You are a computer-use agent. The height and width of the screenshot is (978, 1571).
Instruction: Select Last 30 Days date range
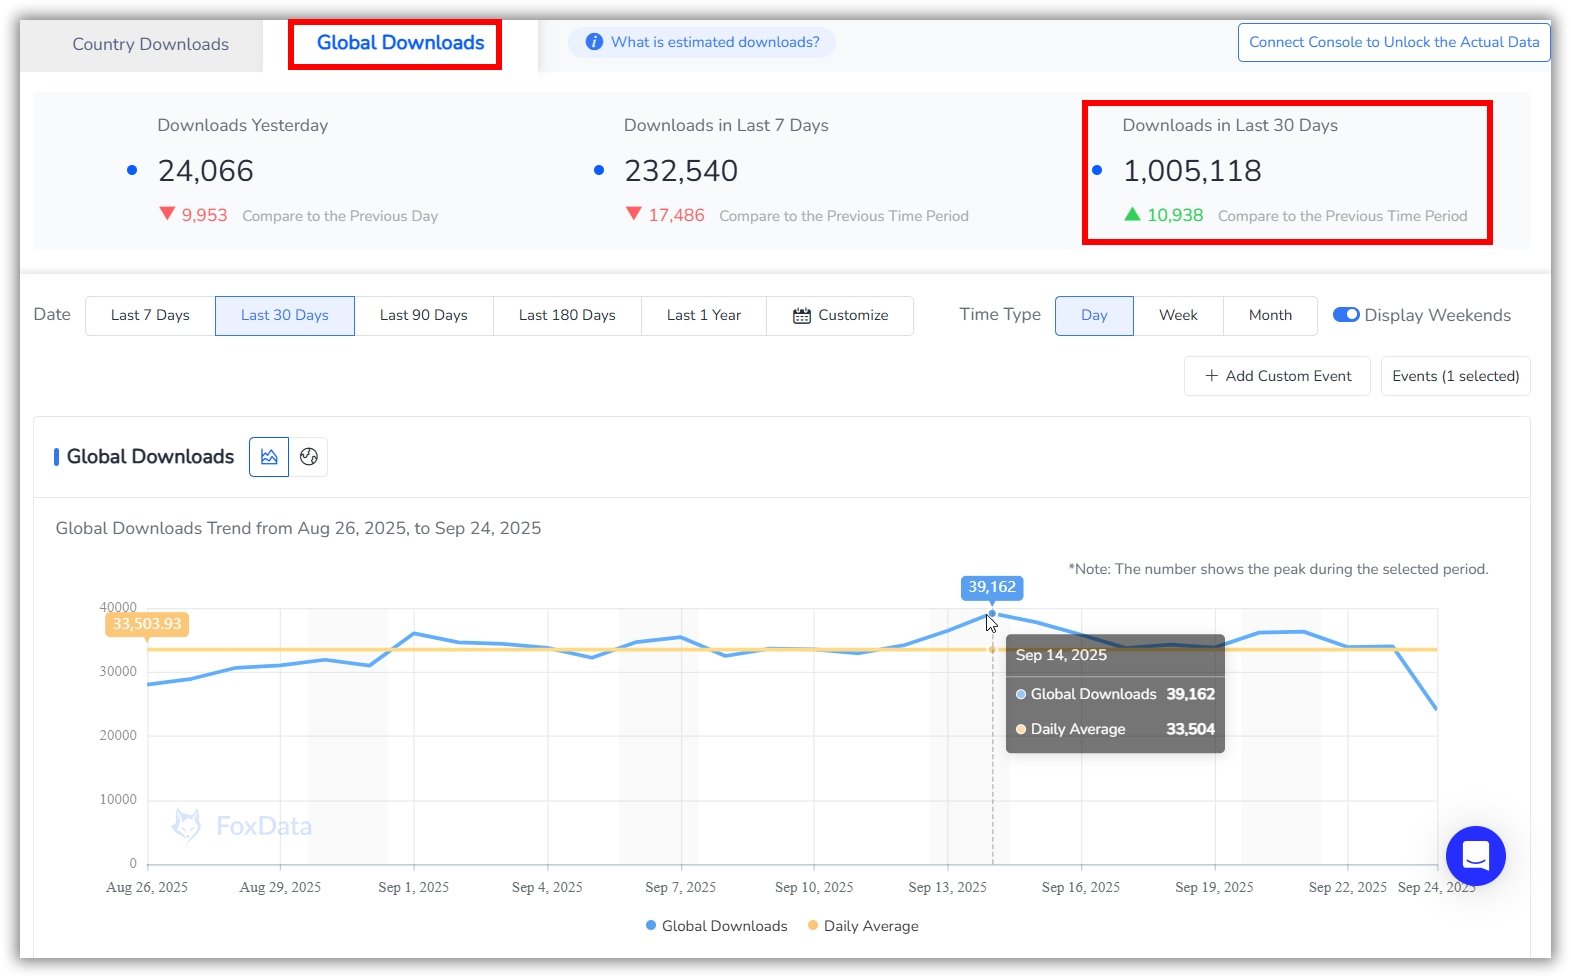pos(285,315)
